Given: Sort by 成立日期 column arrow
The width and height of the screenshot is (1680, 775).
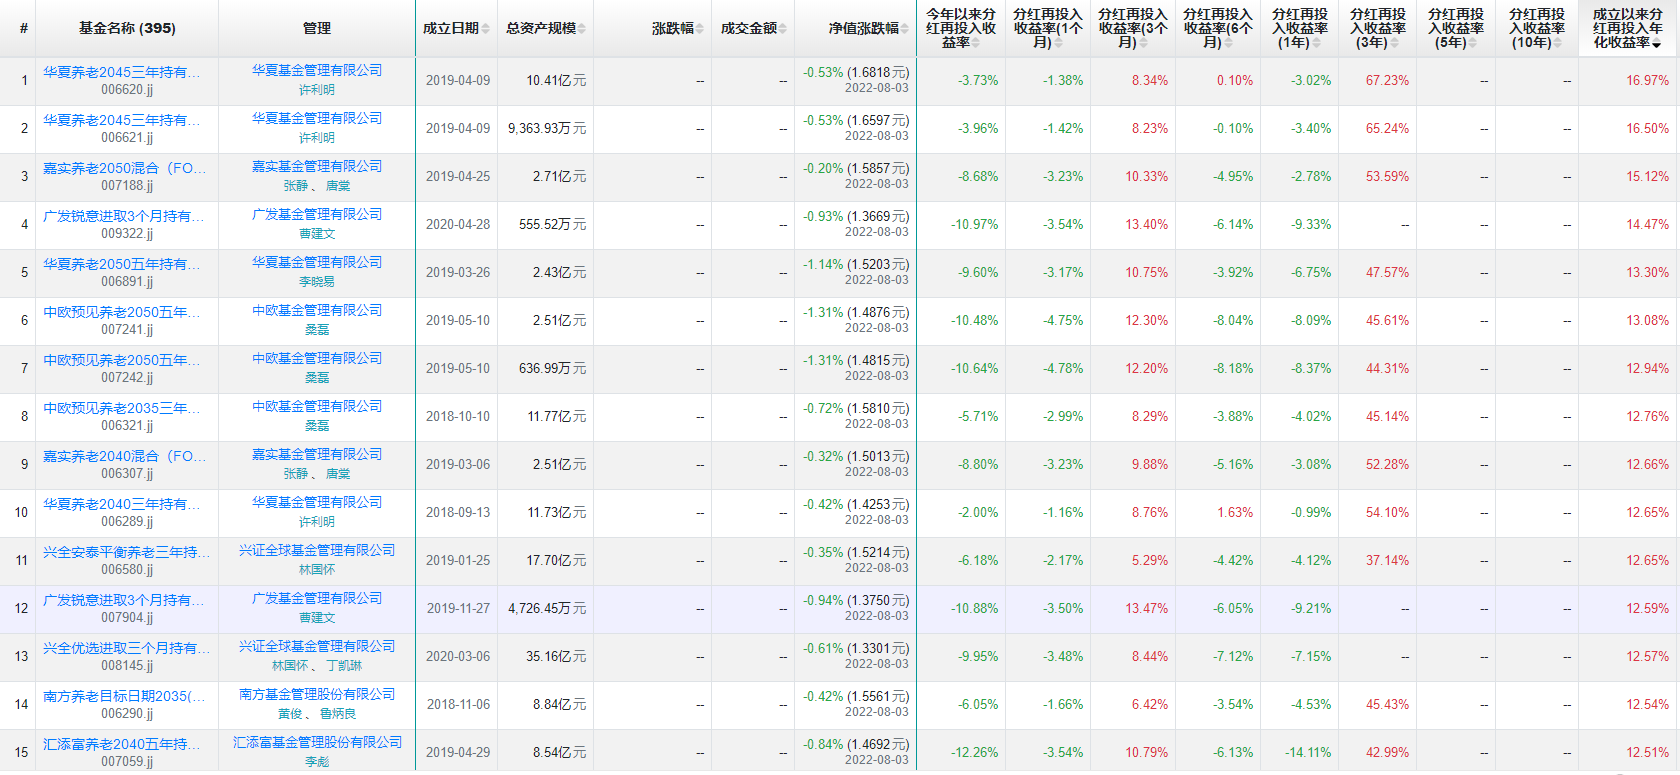Looking at the screenshot, I should coord(486,29).
